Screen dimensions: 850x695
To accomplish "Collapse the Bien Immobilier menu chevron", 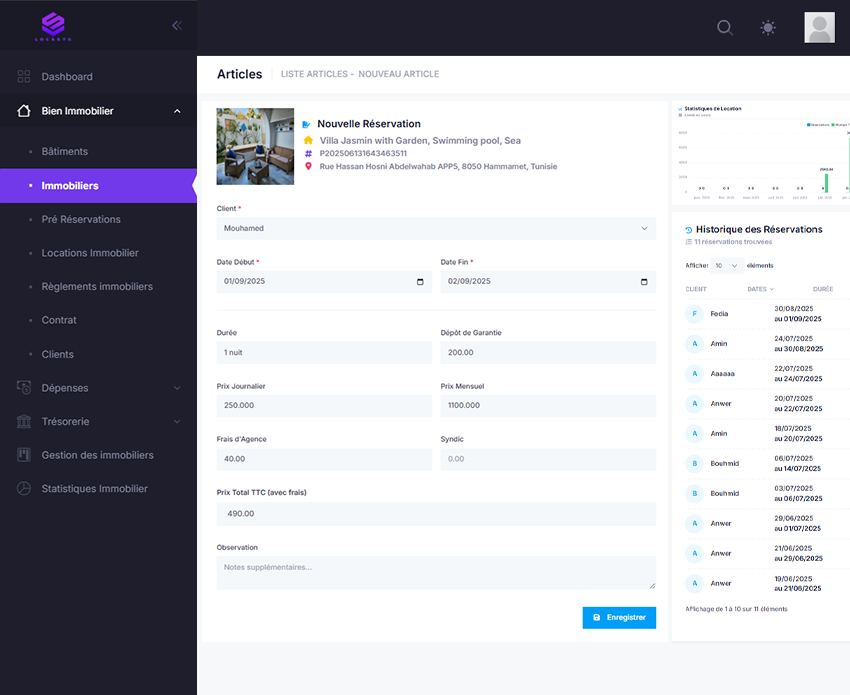I will point(177,111).
